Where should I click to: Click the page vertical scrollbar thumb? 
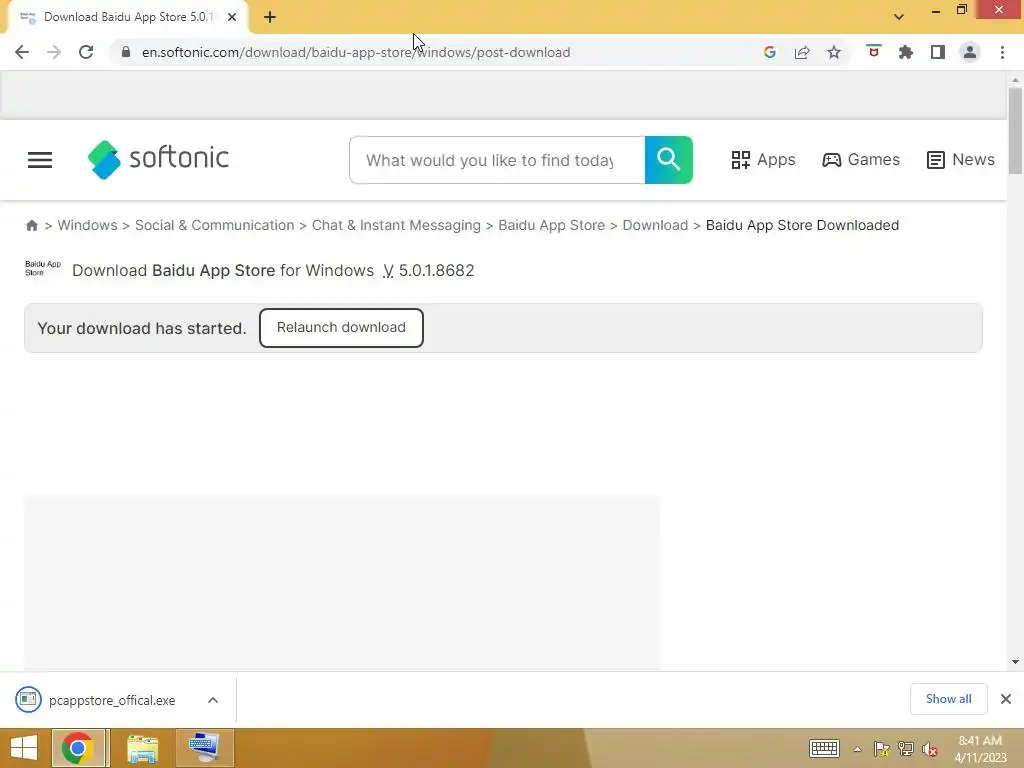pyautogui.click(x=1015, y=131)
